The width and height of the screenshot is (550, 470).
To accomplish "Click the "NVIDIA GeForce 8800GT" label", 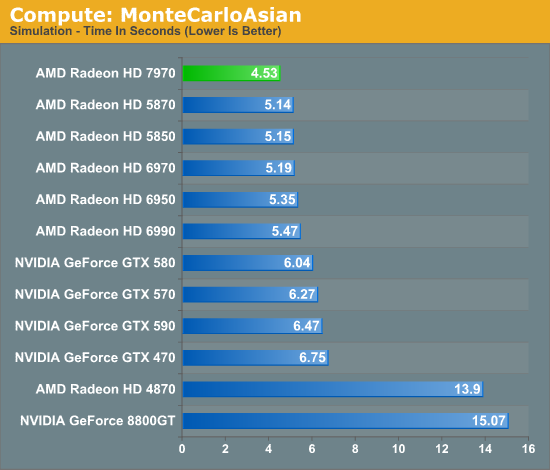I will coord(98,421).
